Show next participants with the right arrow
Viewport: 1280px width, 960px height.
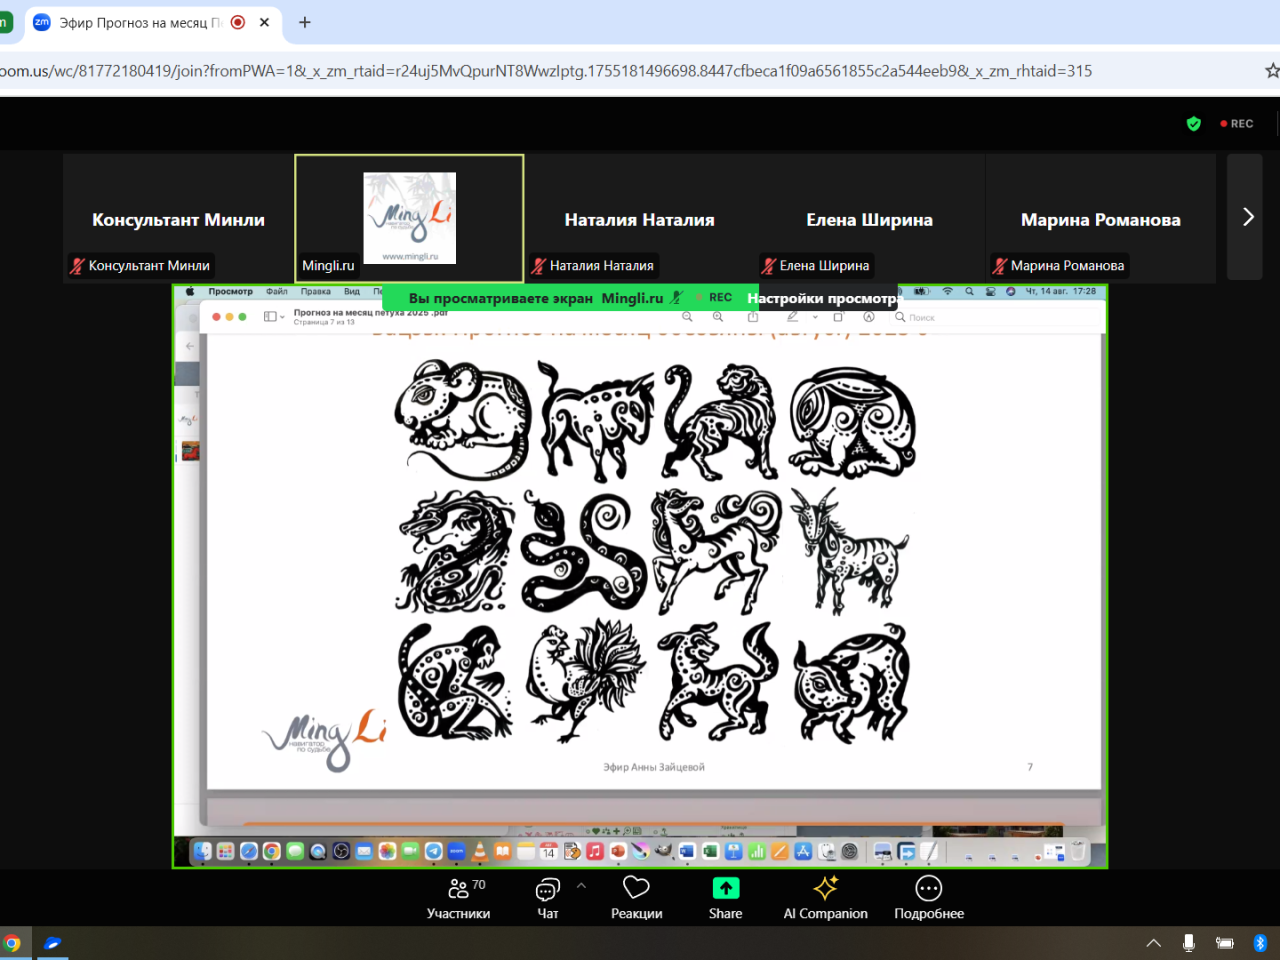point(1247,217)
